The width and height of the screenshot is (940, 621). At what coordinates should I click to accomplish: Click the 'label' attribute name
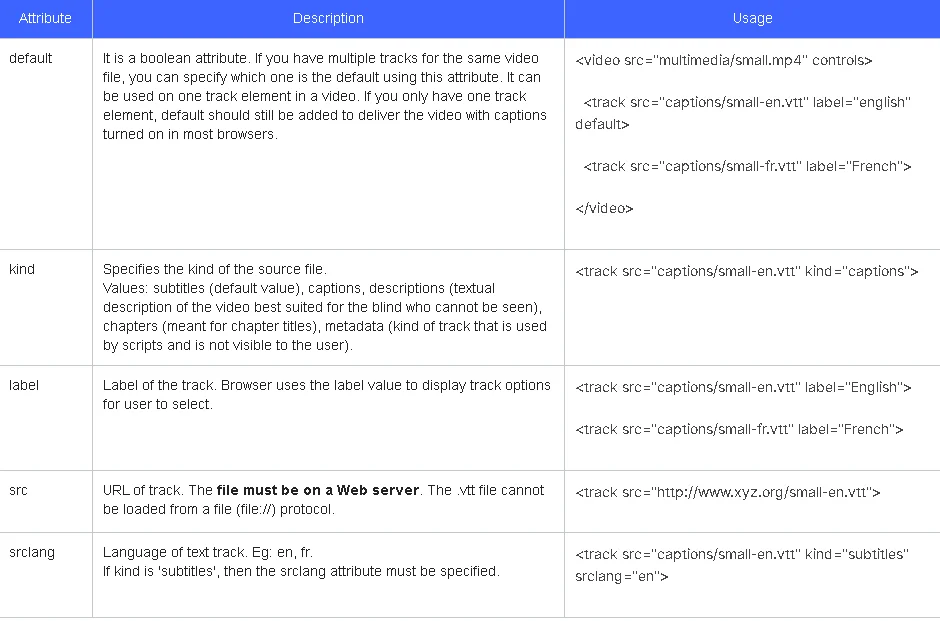24,385
